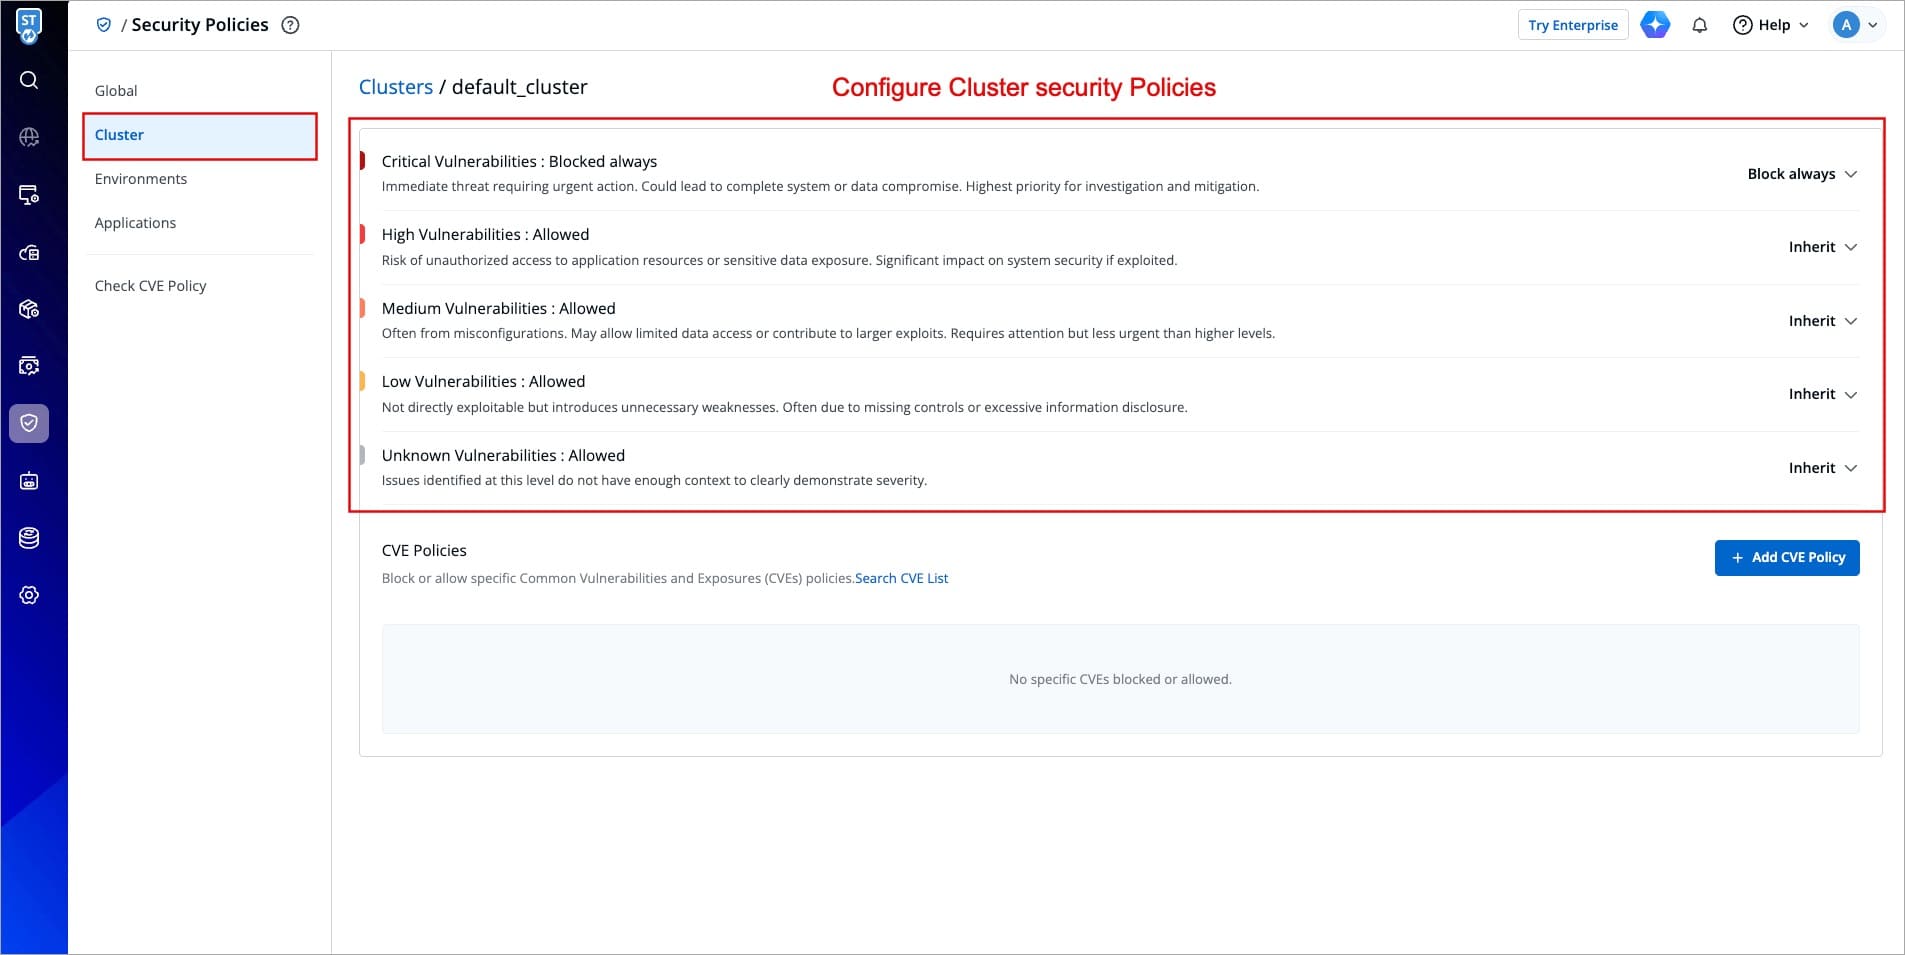Click the search icon in sidebar
The image size is (1905, 955).
point(29,80)
